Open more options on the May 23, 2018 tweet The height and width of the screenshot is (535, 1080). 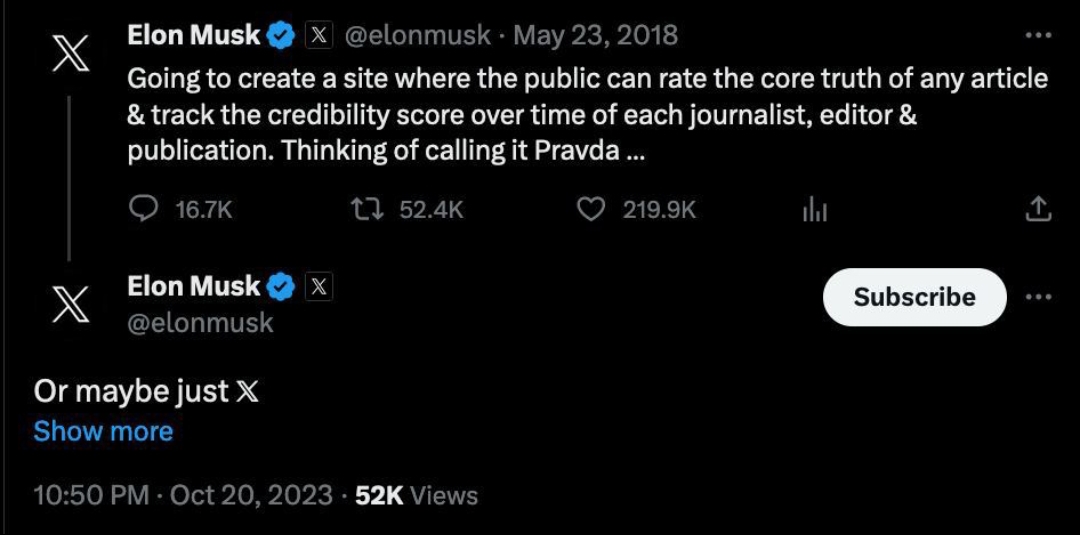1039,36
